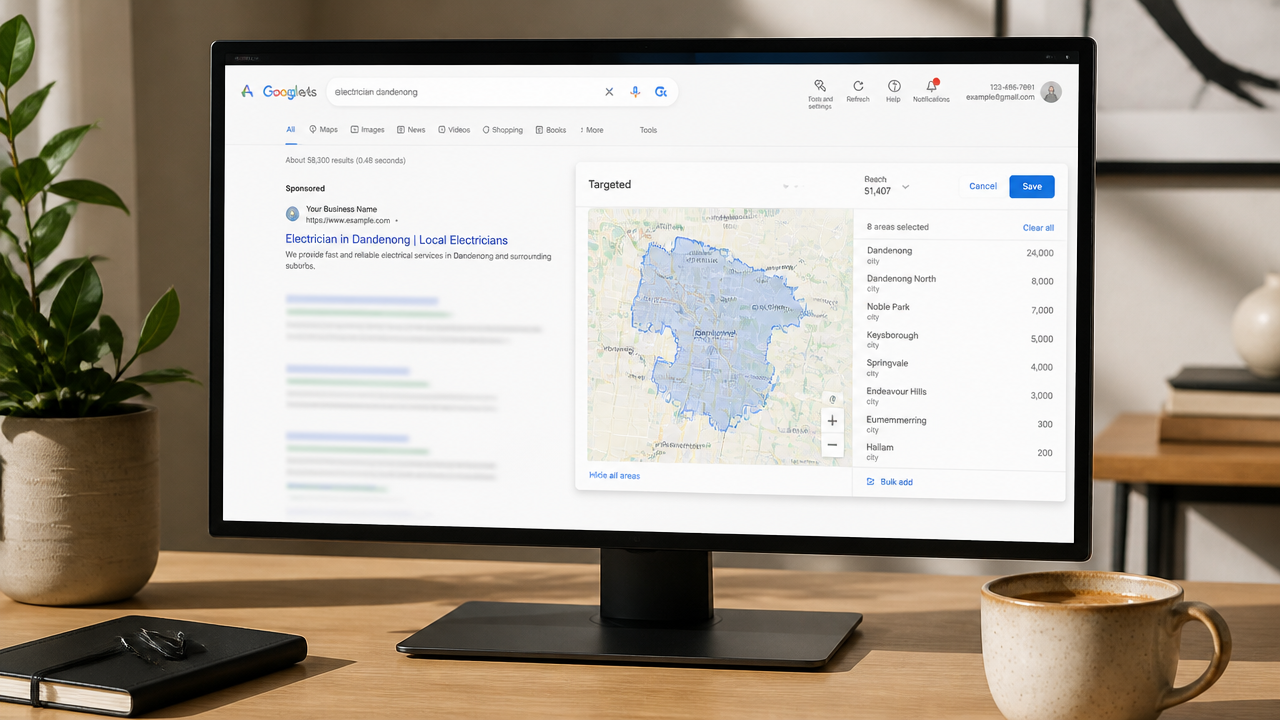Select the Hallam area row
The image size is (1280, 720).
[960, 452]
